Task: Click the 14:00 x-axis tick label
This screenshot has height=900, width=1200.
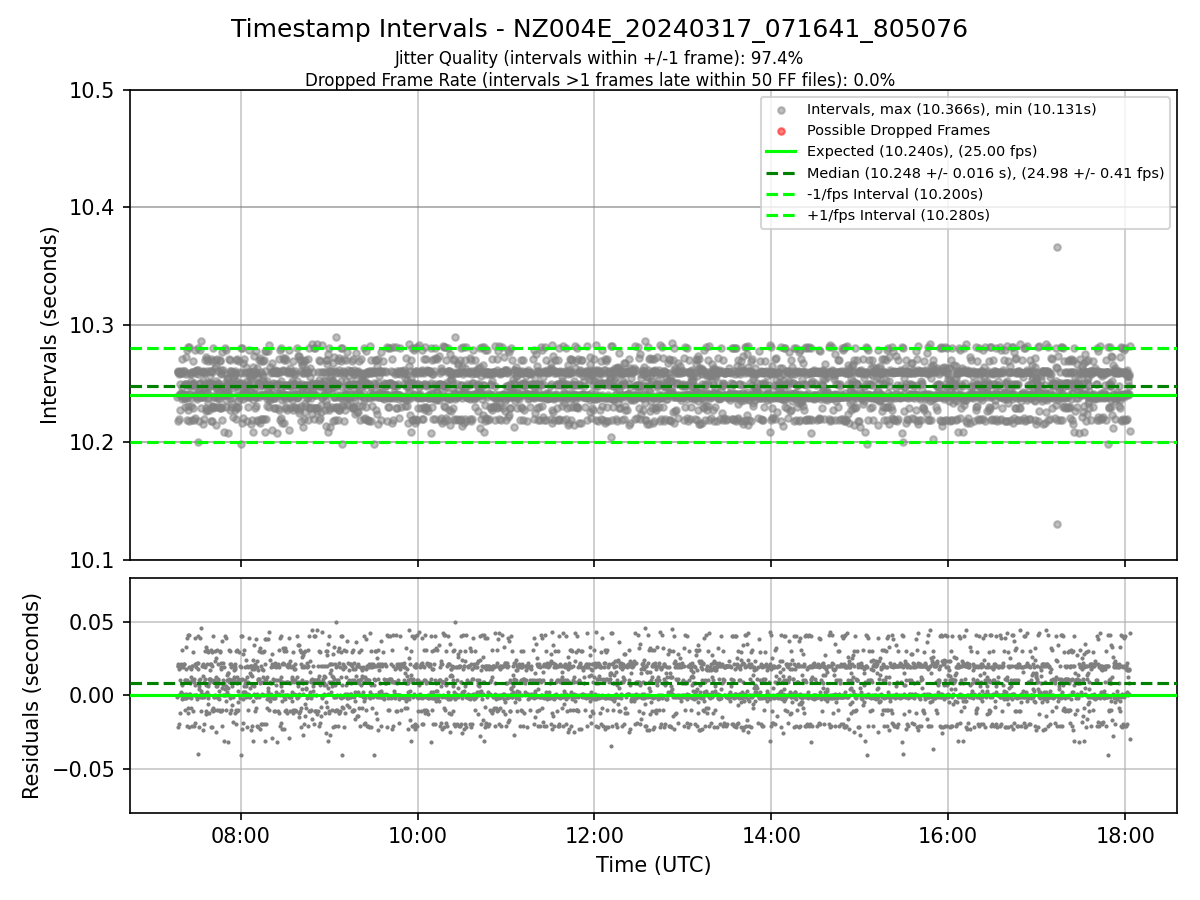Action: (x=771, y=834)
